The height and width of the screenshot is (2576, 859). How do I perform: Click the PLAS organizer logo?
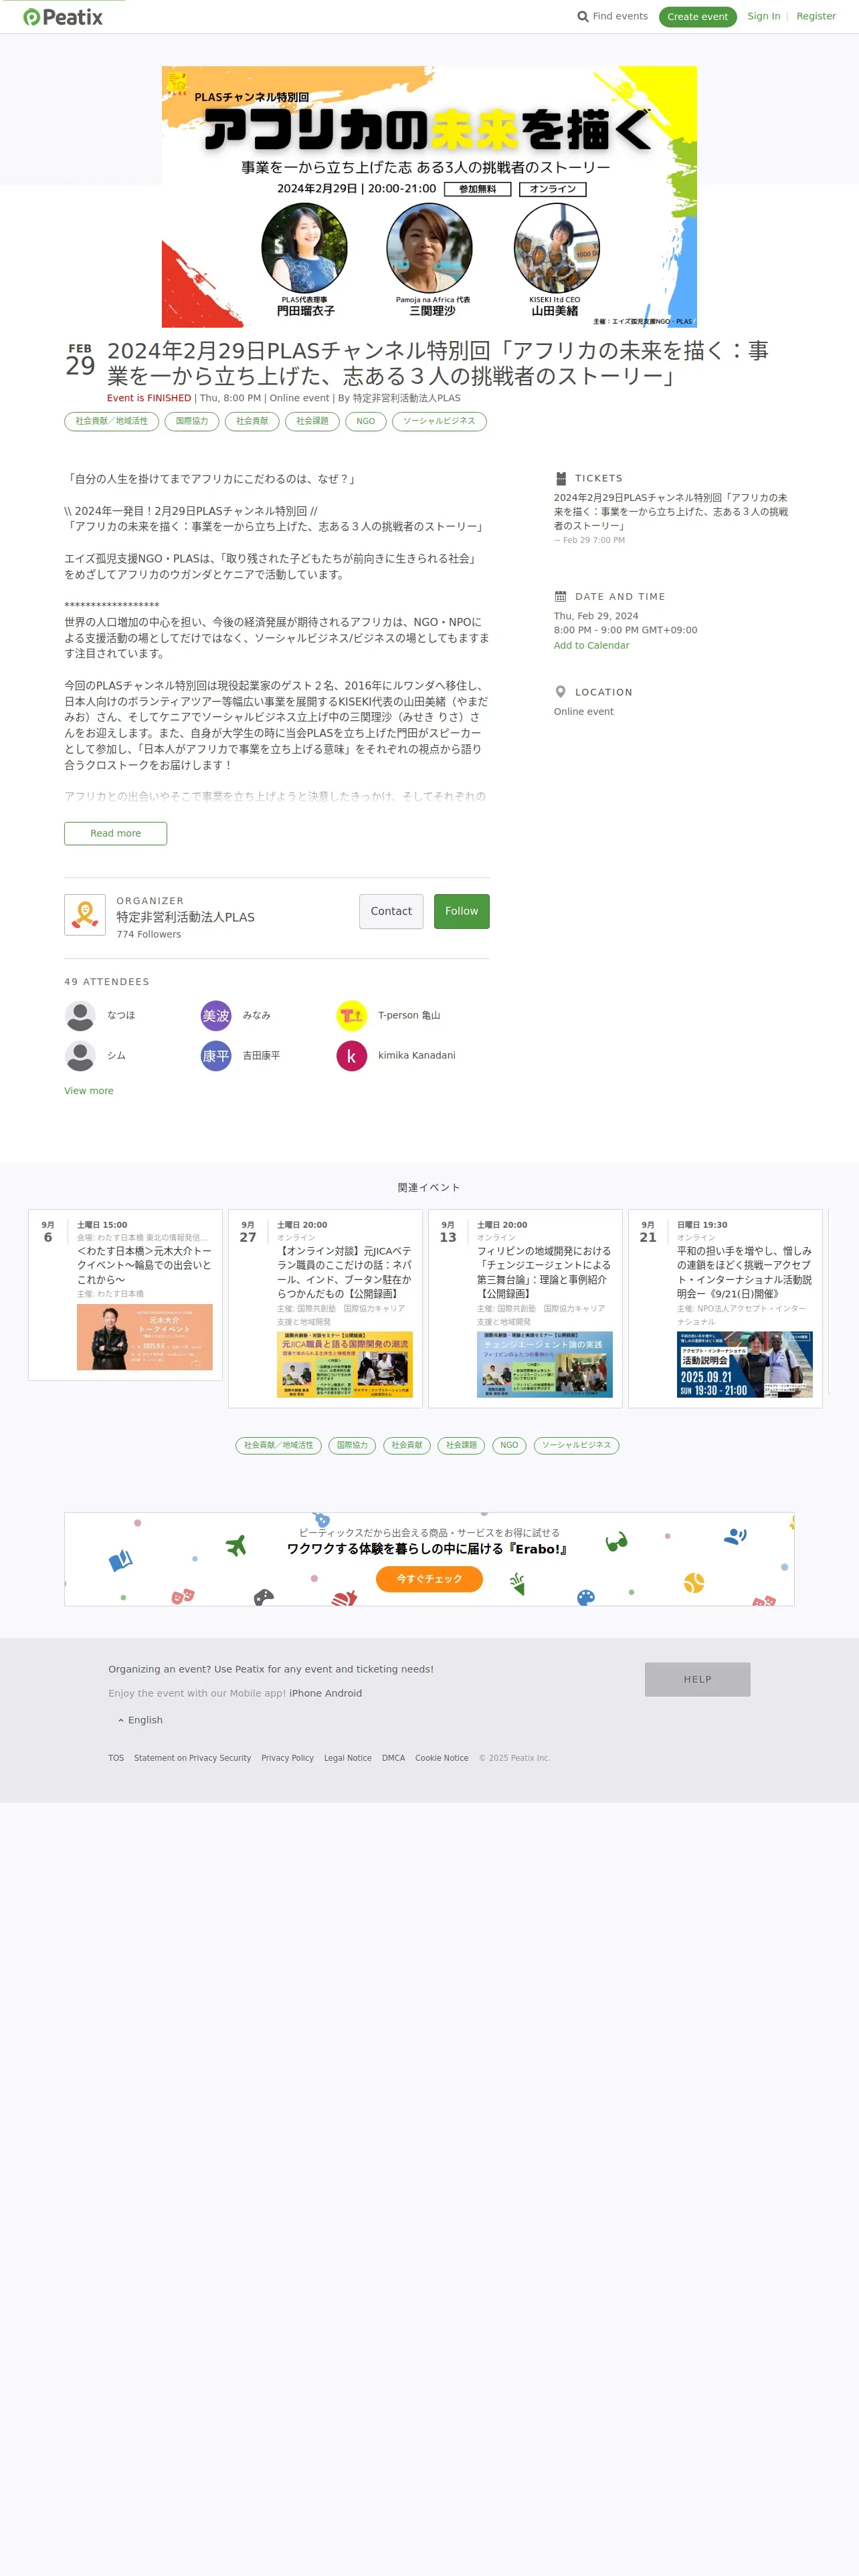click(85, 915)
